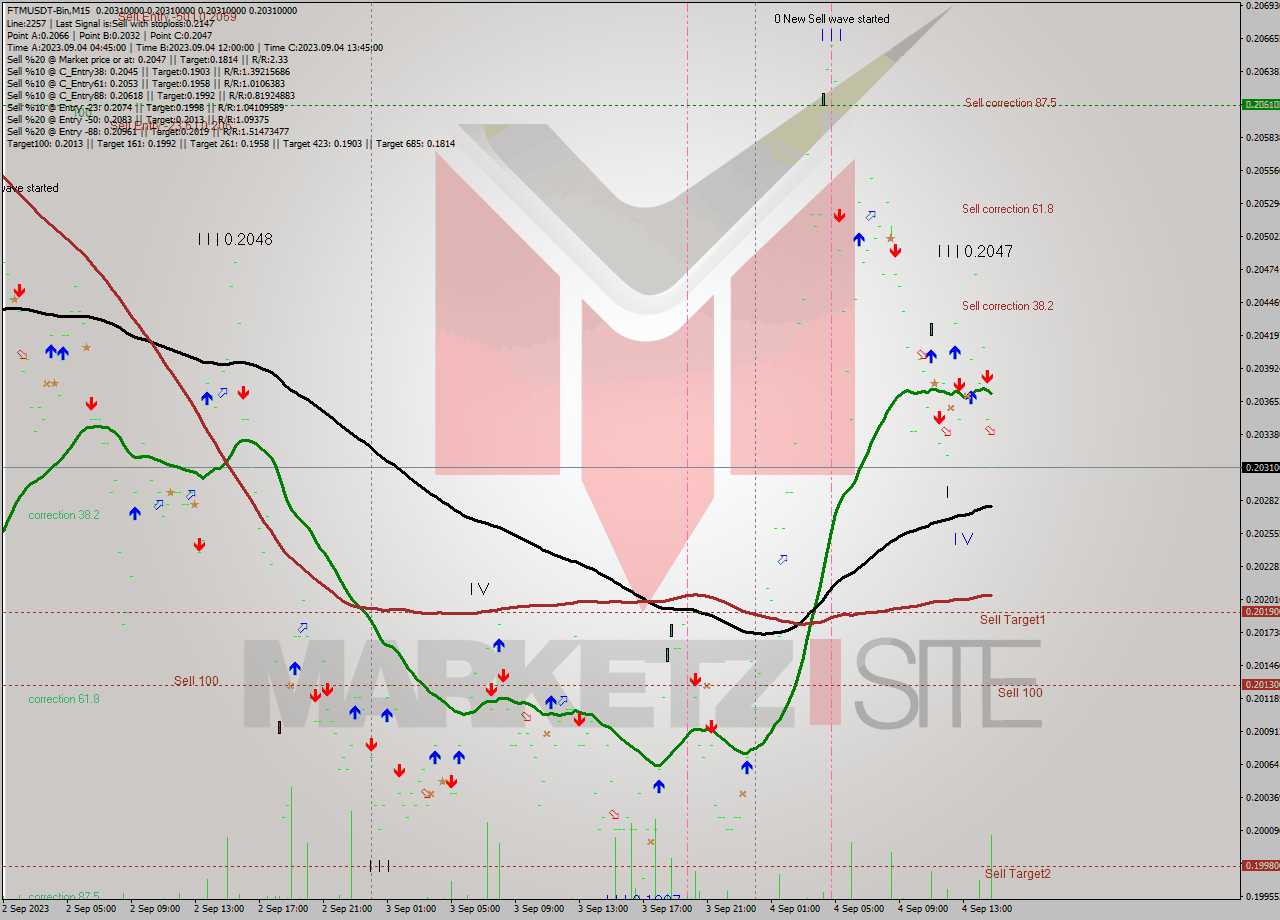Click the 'Sell %10 @ C_Entry38' line
The image size is (1280, 920).
pyautogui.click(x=148, y=71)
